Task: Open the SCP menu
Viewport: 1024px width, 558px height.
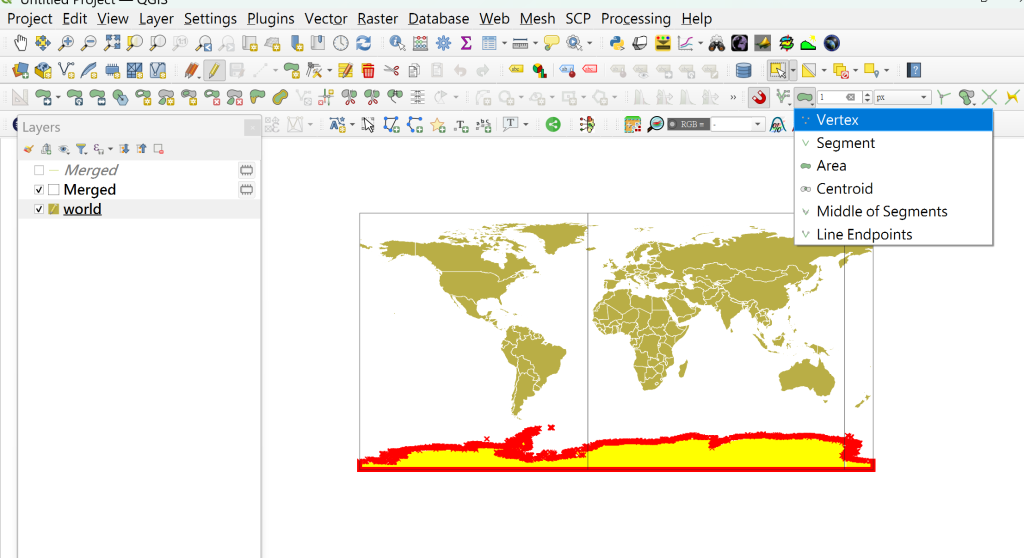Action: 578,19
